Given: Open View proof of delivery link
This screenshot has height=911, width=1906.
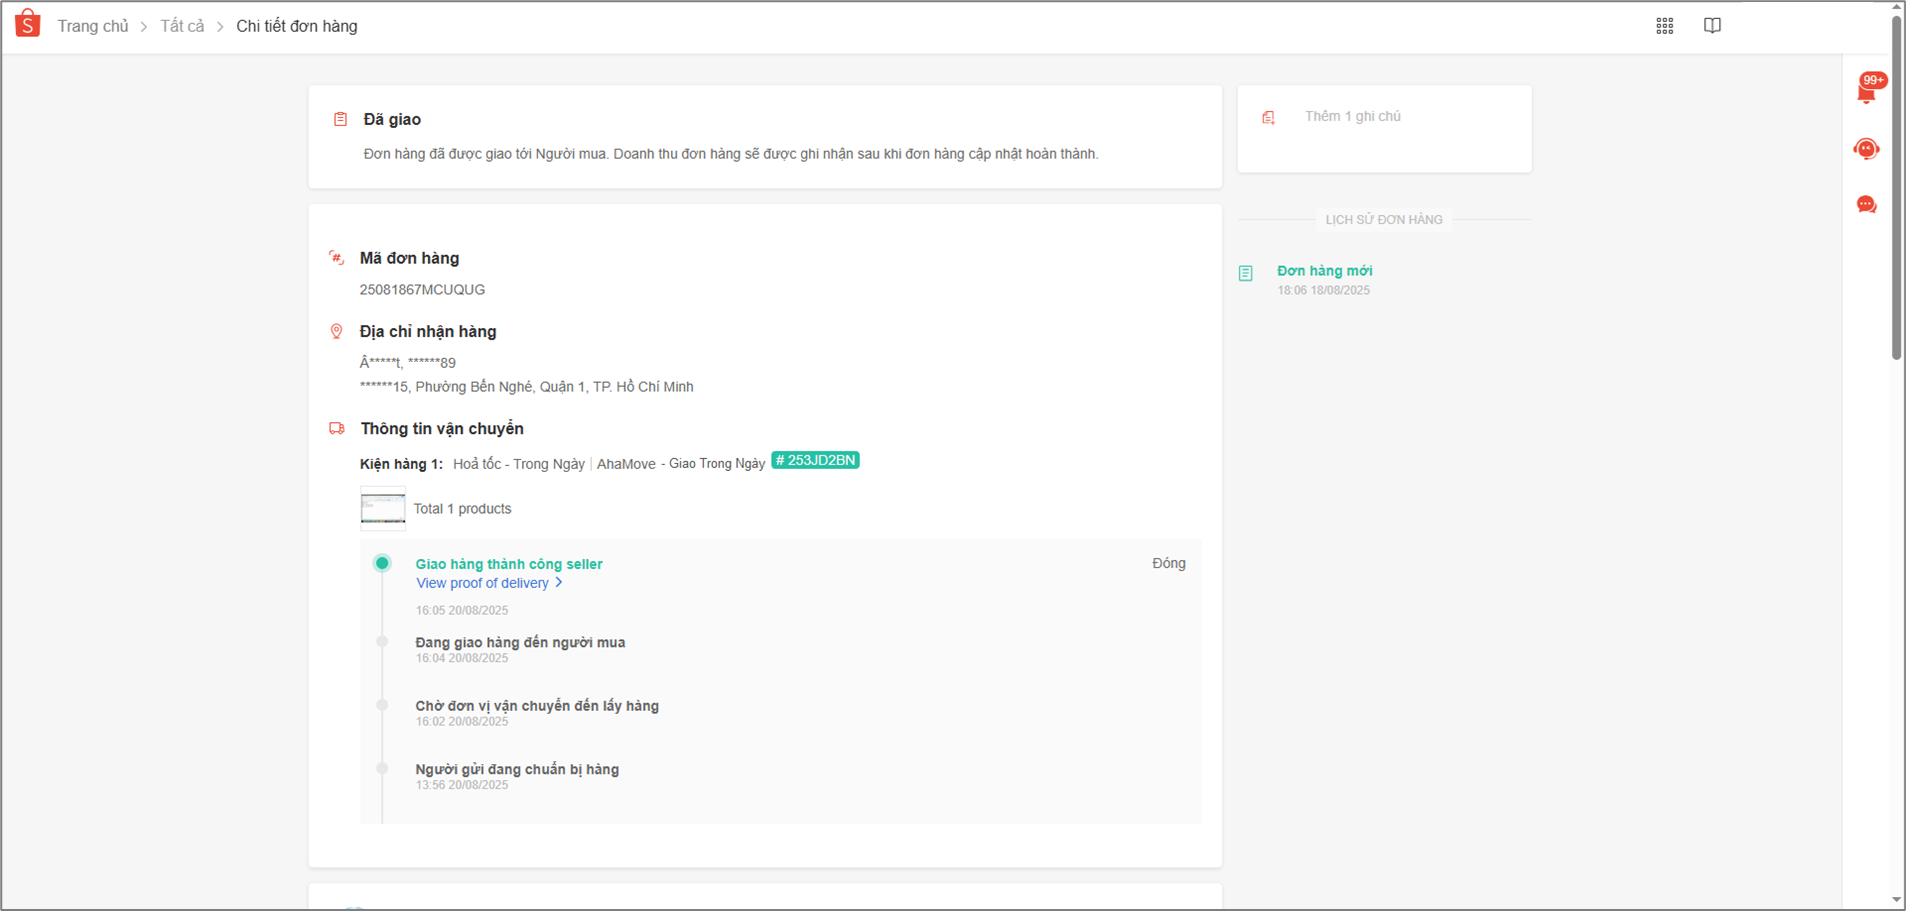Looking at the screenshot, I should (482, 583).
